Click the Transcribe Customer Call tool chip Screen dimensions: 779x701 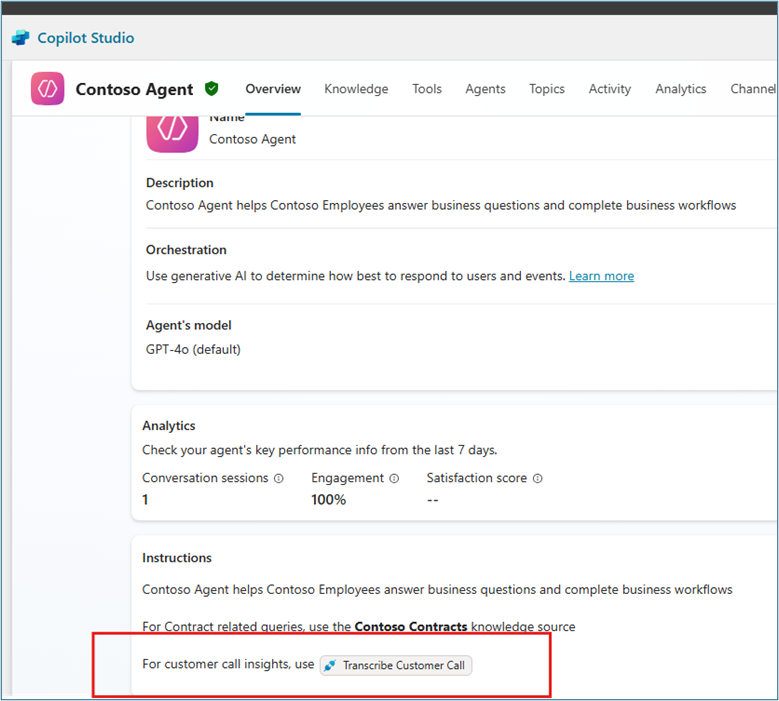pyautogui.click(x=395, y=665)
